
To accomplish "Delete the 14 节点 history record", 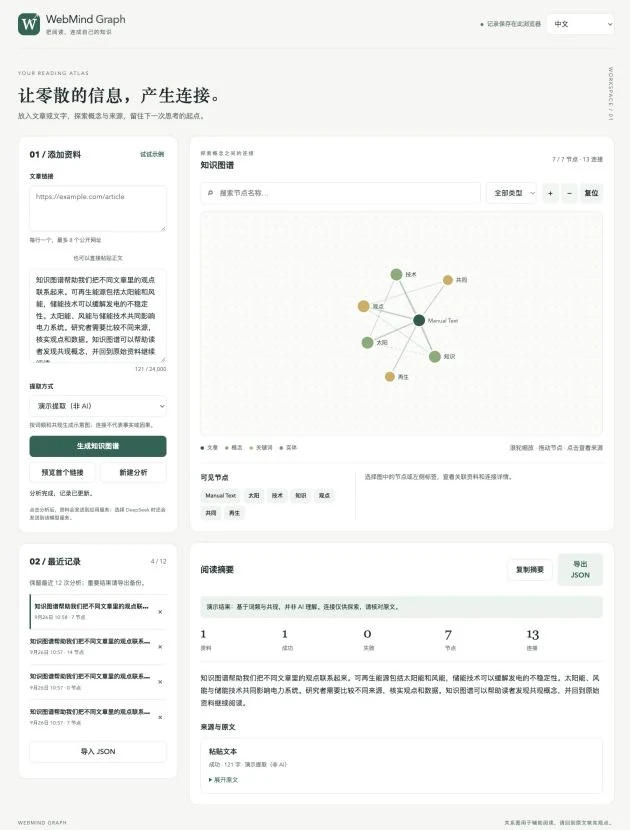I will pos(160,647).
